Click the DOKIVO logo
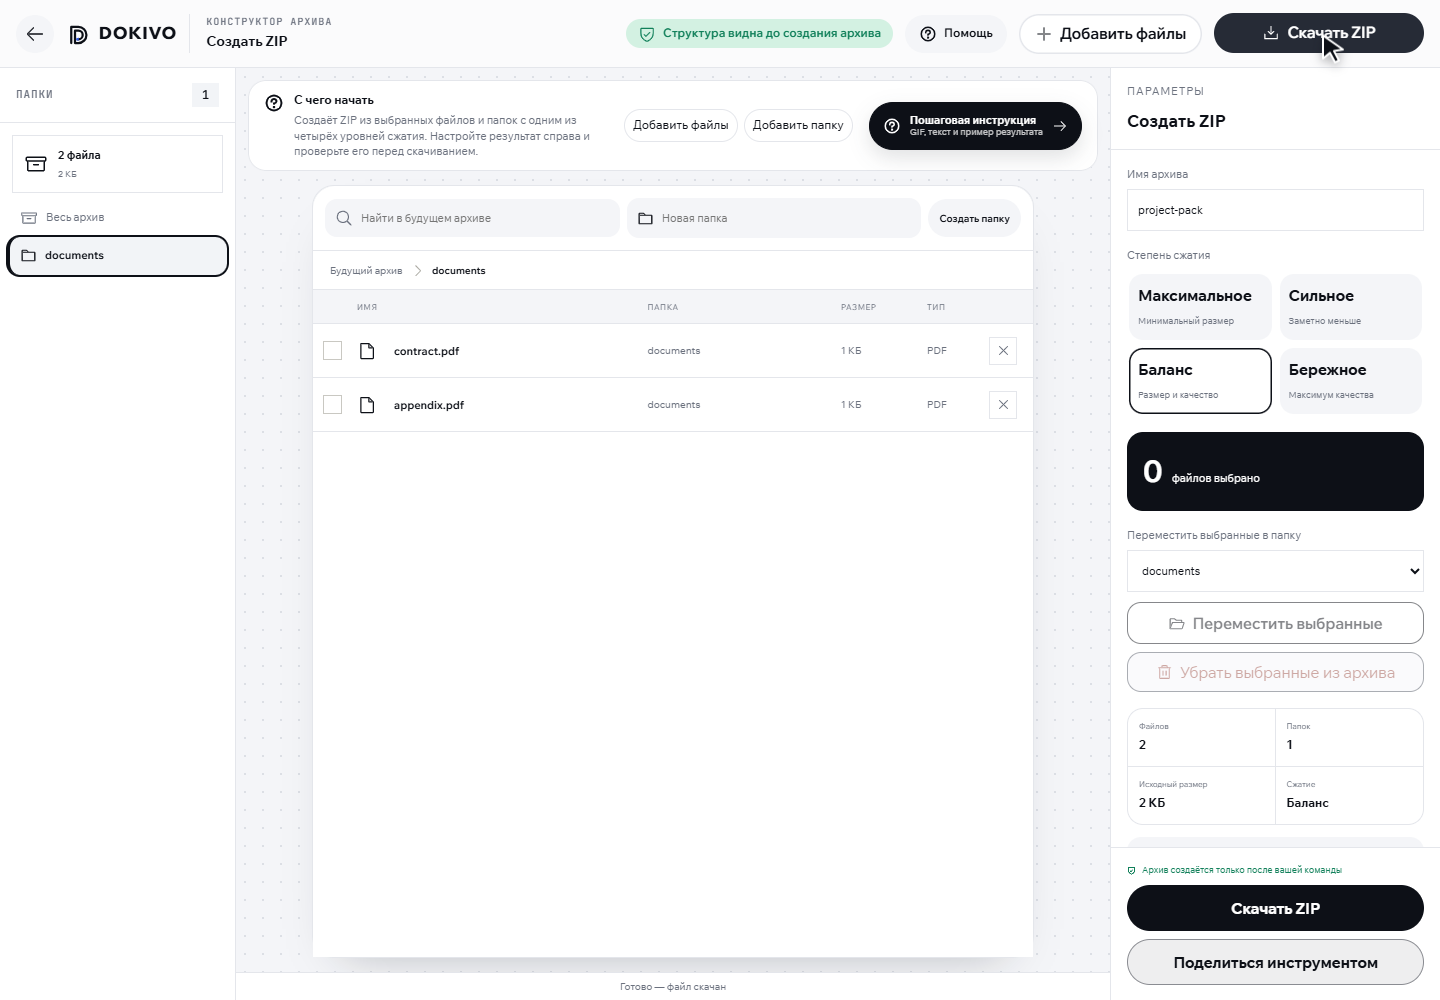Viewport: 1440px width, 1000px height. point(122,34)
